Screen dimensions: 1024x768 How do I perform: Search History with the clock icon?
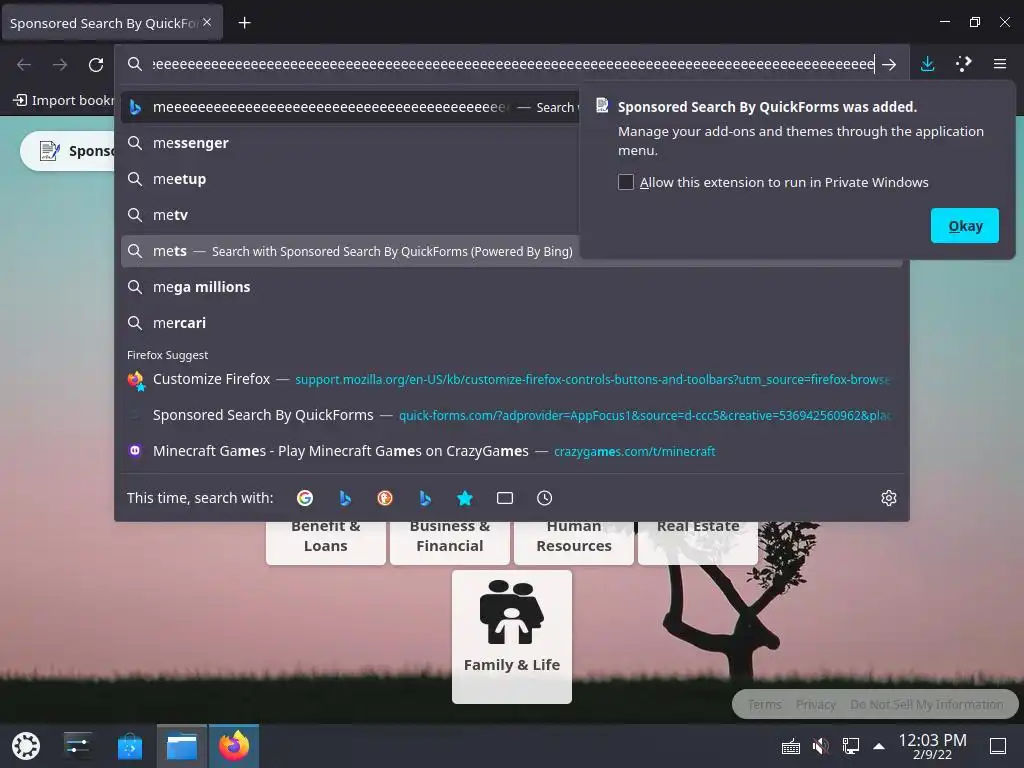coord(545,498)
